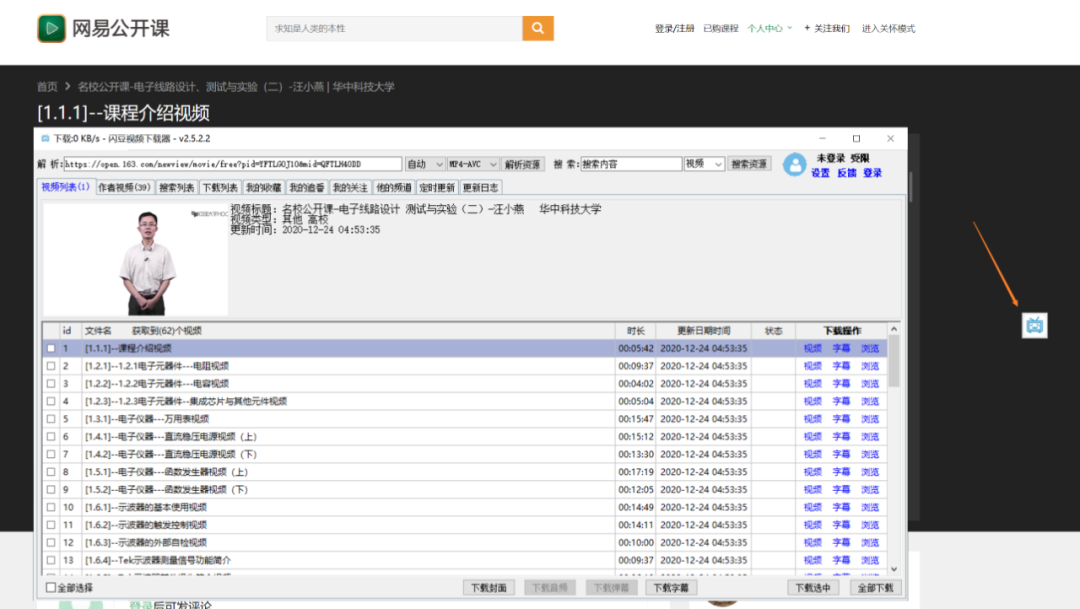Click the user avatar icon in downloader

794,165
